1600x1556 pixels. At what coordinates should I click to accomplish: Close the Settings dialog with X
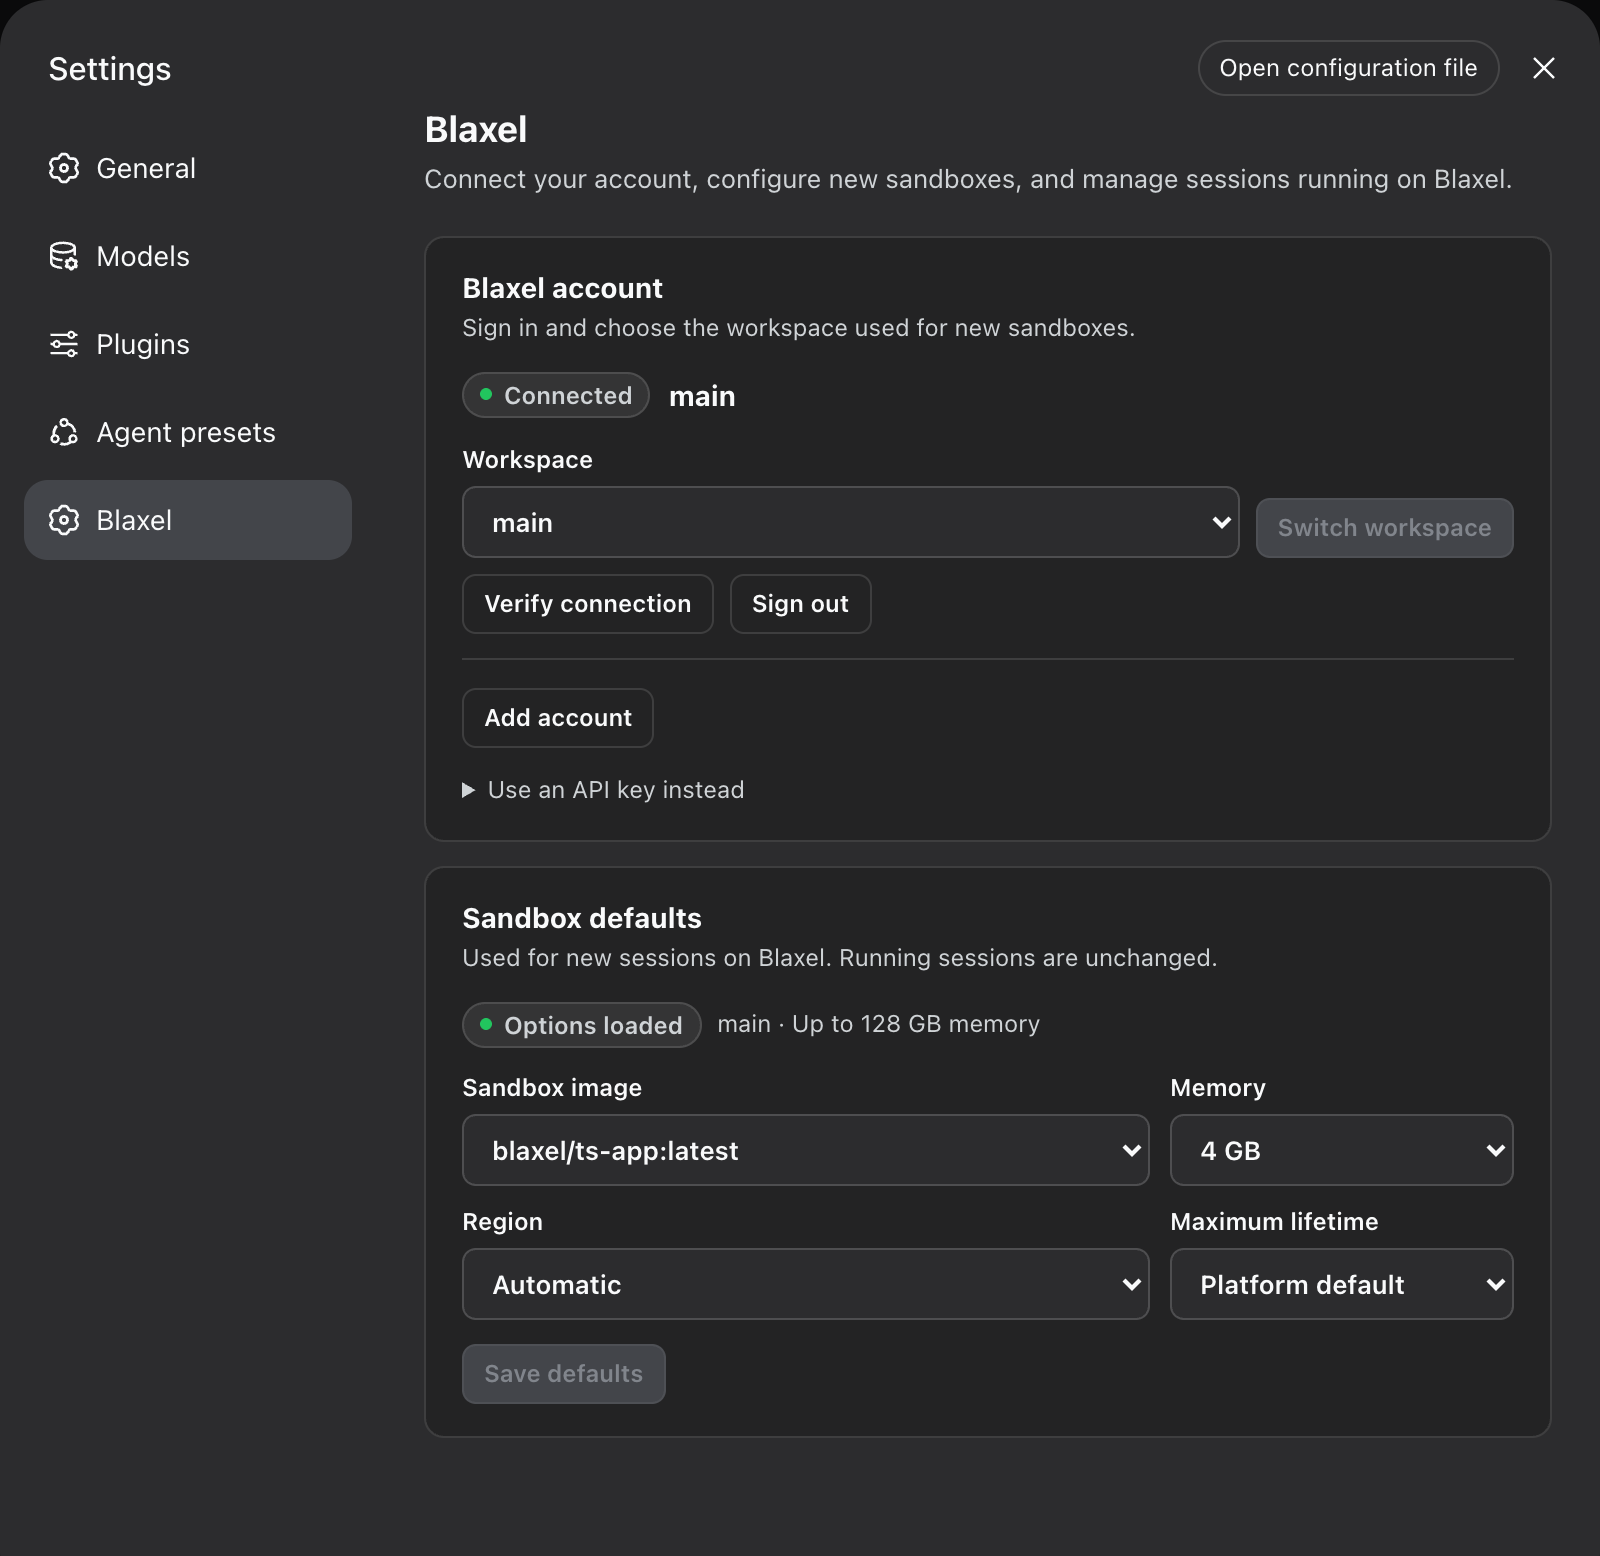click(x=1544, y=68)
